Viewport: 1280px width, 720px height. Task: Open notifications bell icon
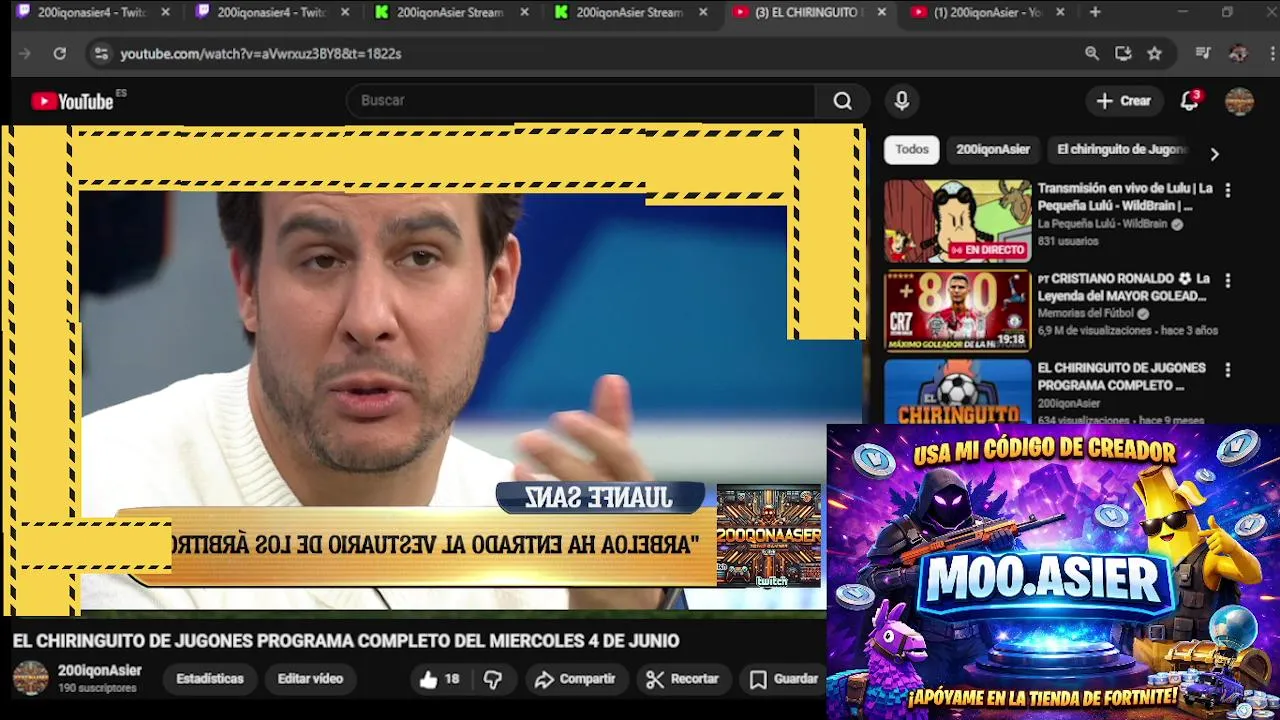[1189, 101]
